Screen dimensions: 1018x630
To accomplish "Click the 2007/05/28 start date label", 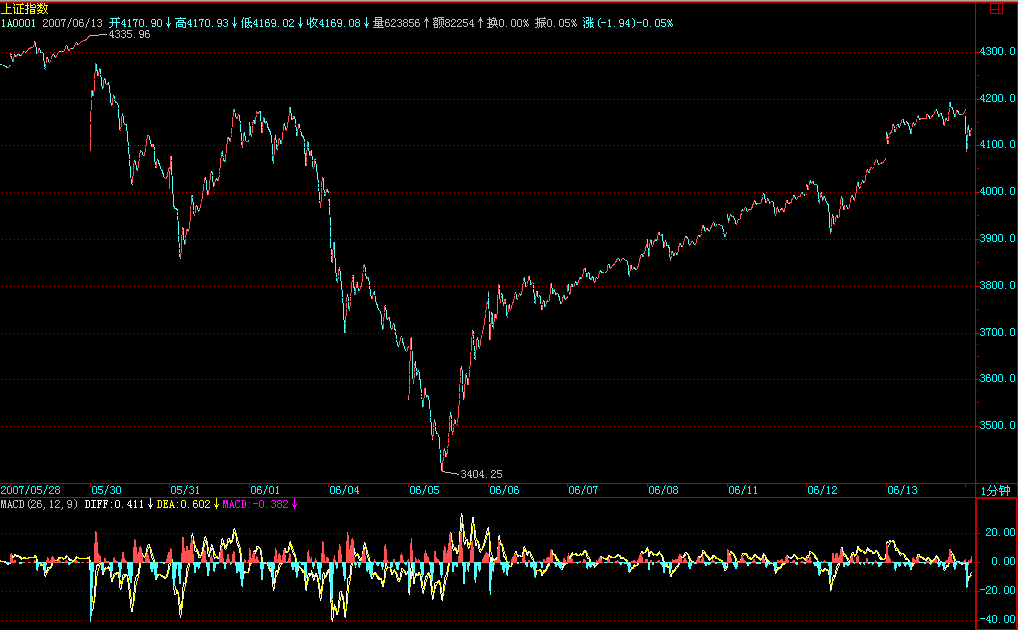I will click(30, 490).
